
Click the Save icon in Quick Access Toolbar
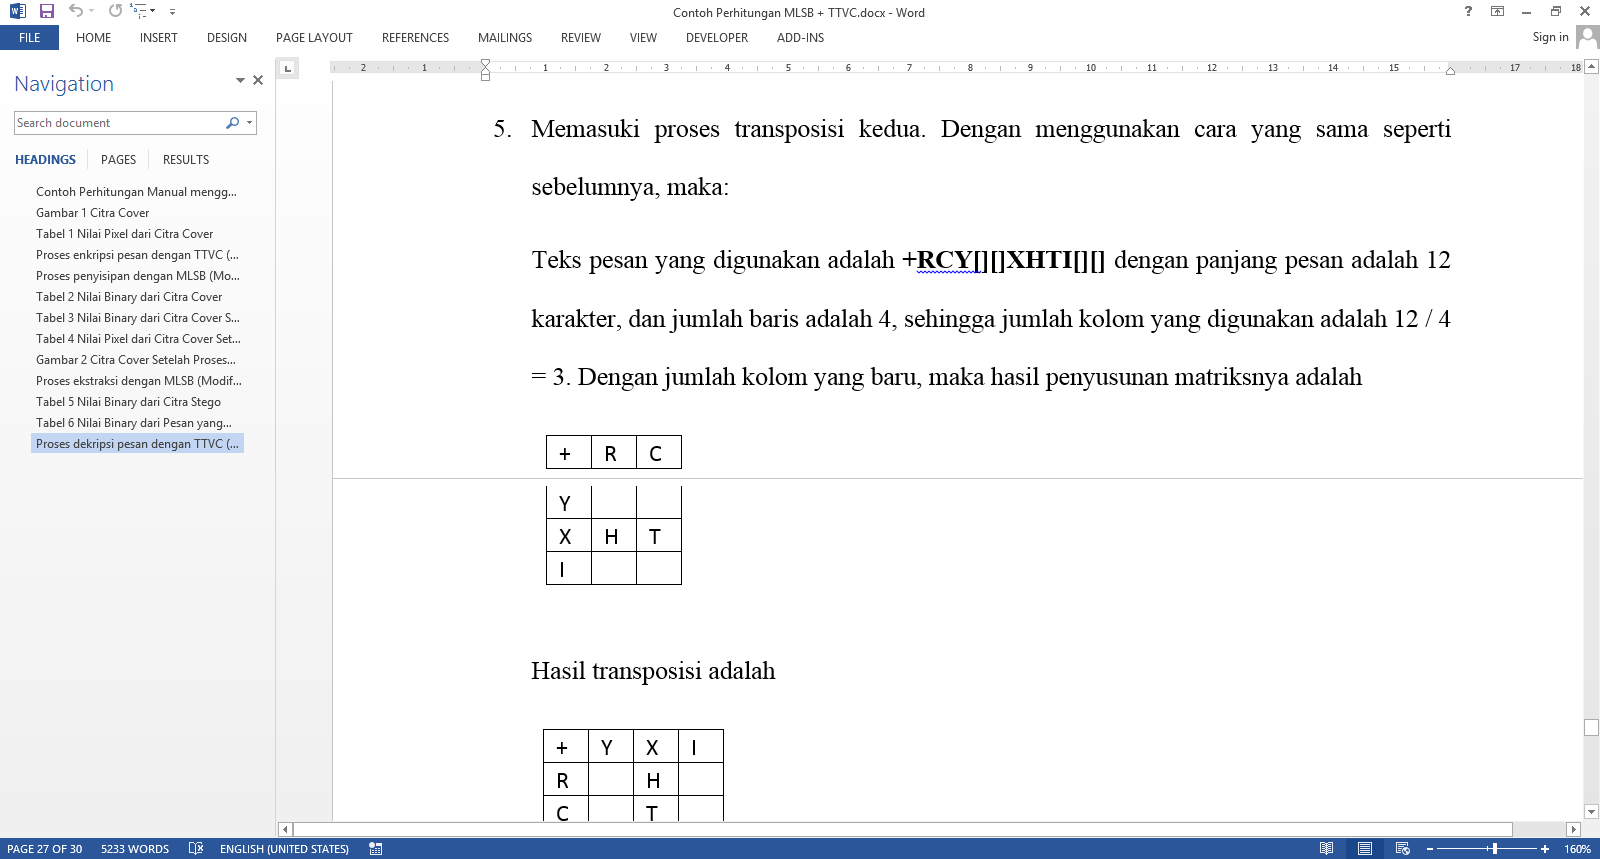pyautogui.click(x=47, y=11)
